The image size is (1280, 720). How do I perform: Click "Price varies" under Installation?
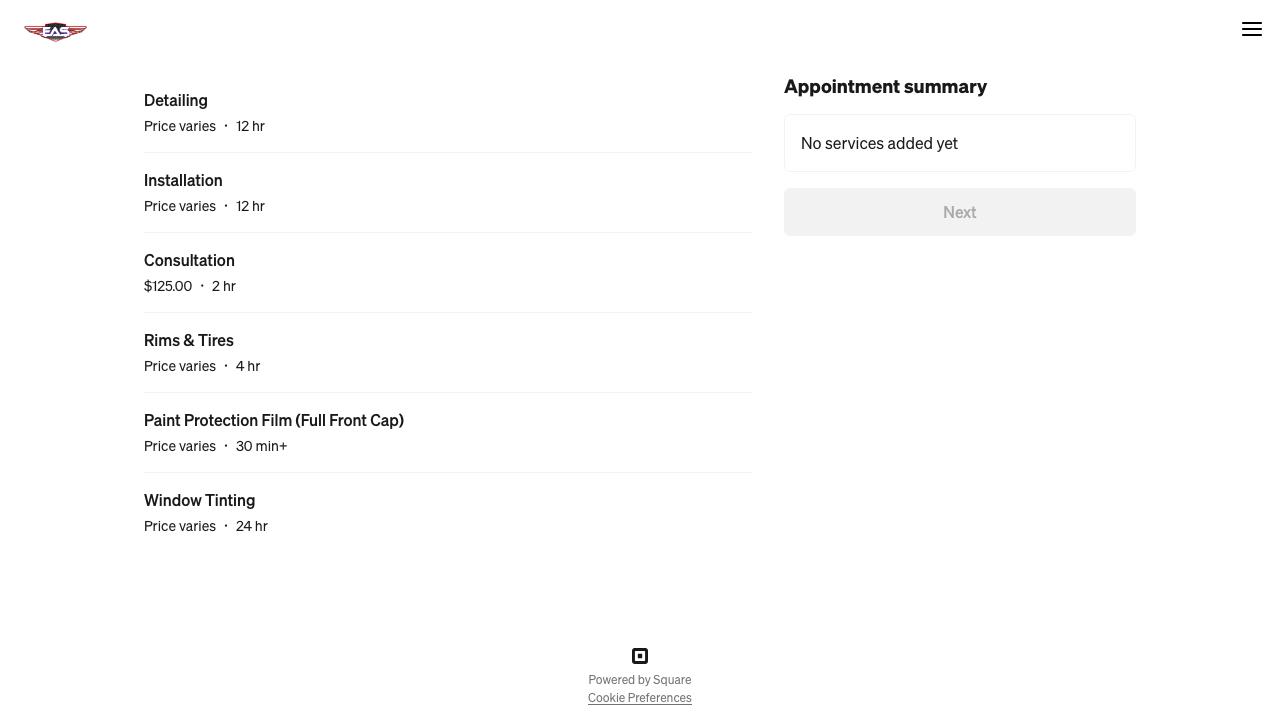click(180, 206)
